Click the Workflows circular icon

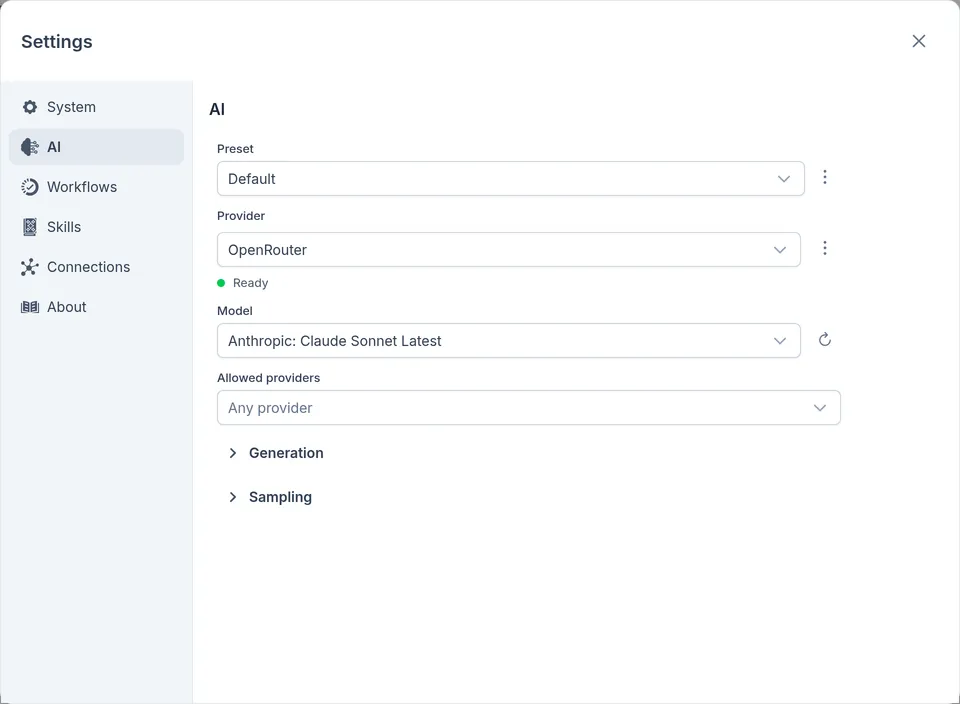point(29,187)
